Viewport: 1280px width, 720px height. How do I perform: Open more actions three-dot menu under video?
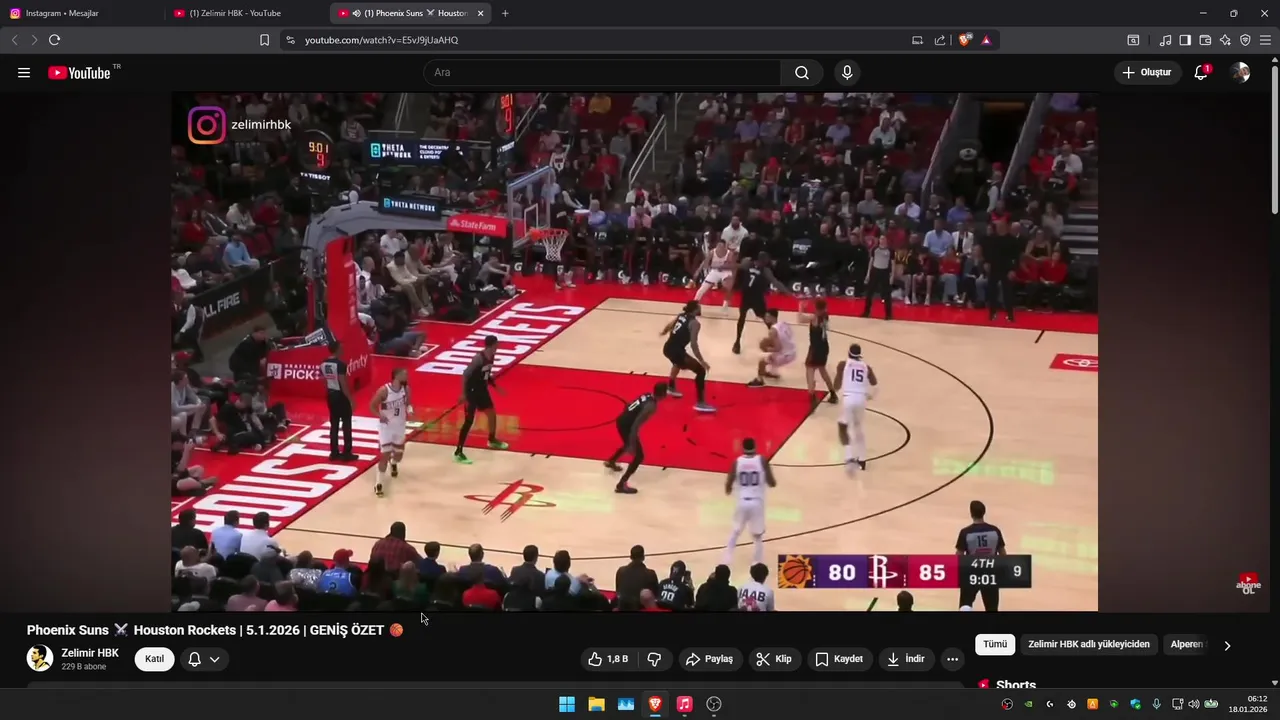[952, 659]
